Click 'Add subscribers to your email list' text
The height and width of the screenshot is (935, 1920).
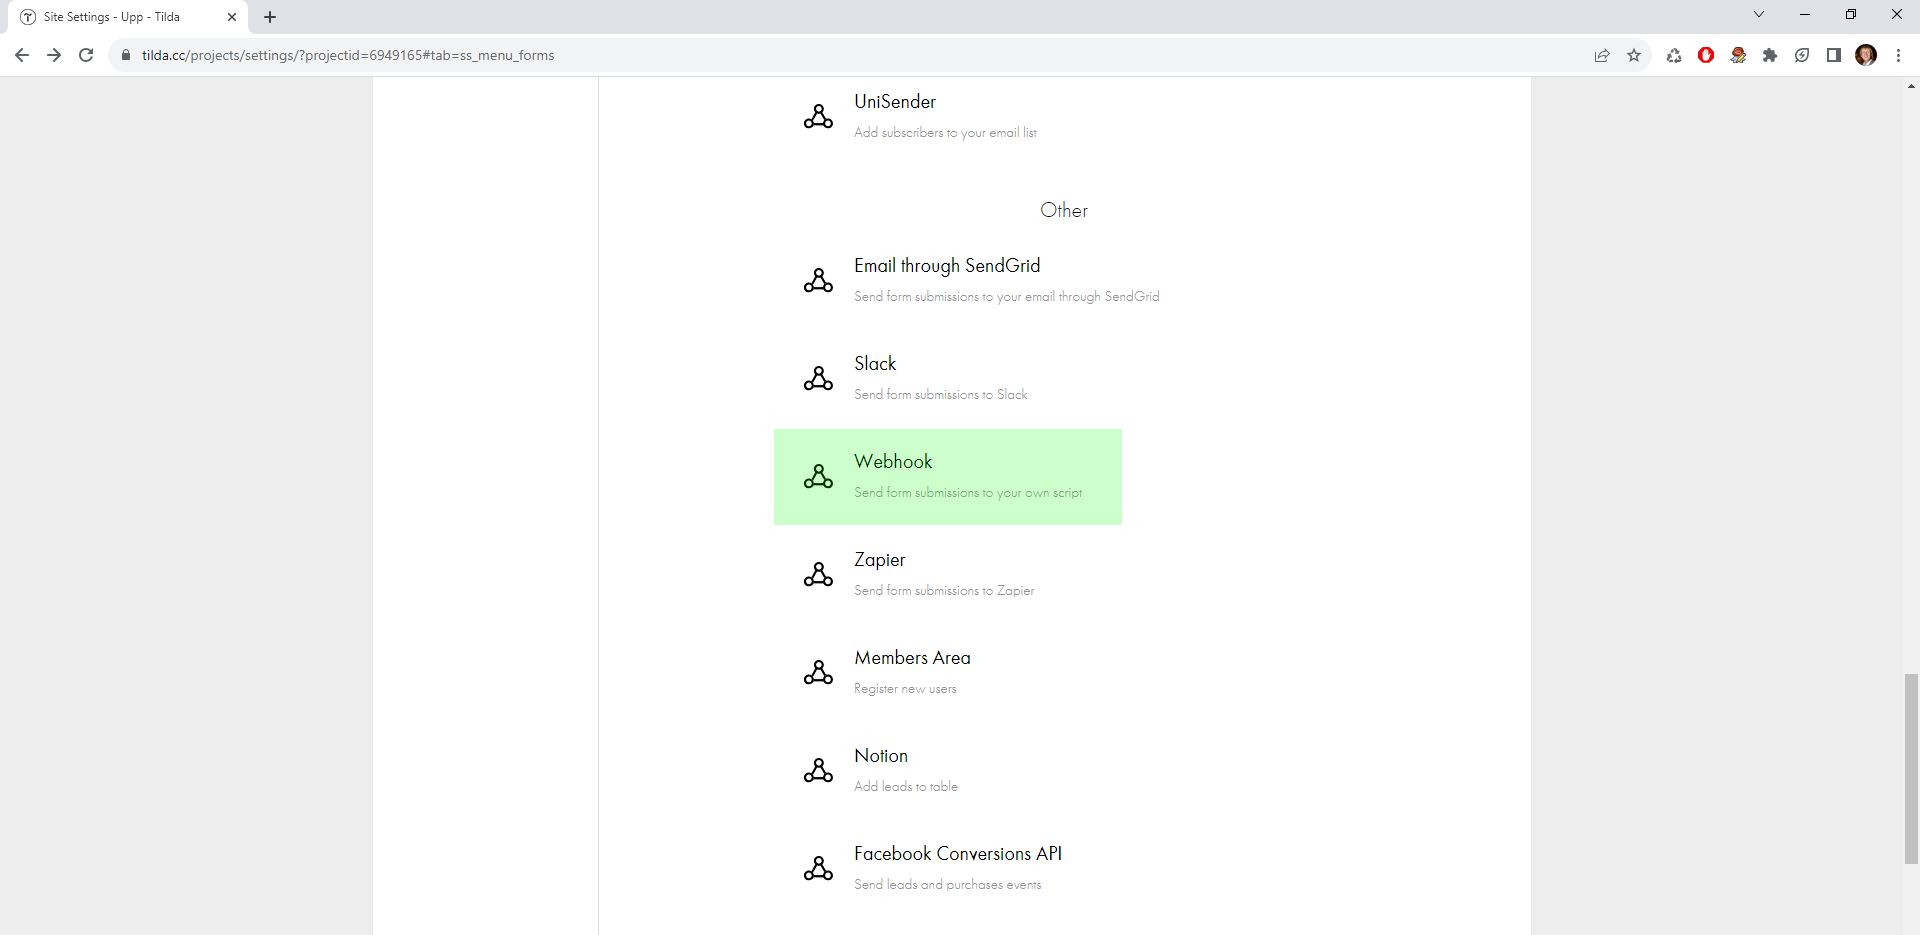point(945,133)
